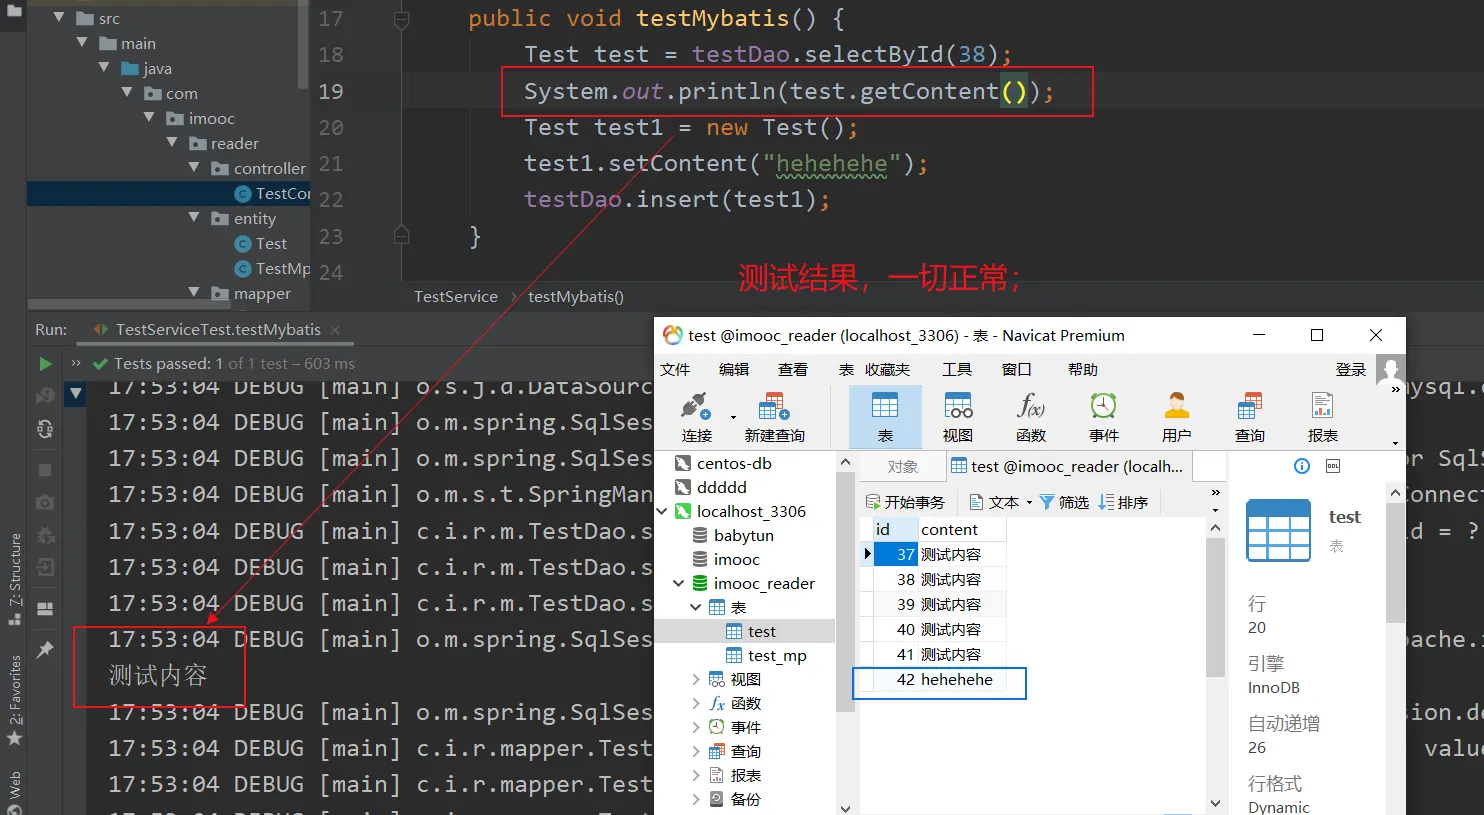Select the TestServiceTest.testMybatis run tab
Viewport: 1484px width, 815px height.
[x=218, y=330]
